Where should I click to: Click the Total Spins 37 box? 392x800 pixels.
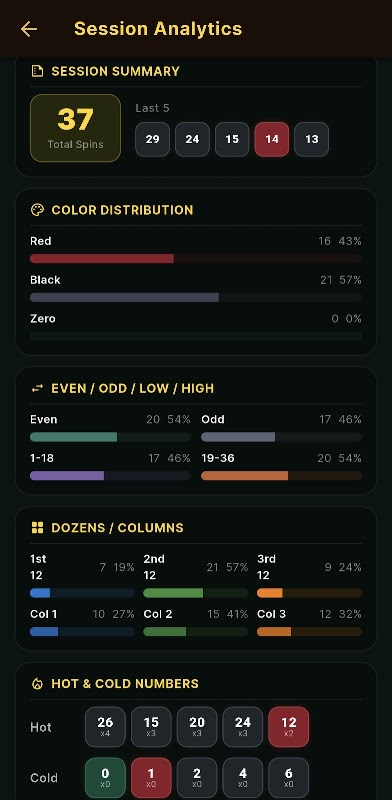[76, 128]
